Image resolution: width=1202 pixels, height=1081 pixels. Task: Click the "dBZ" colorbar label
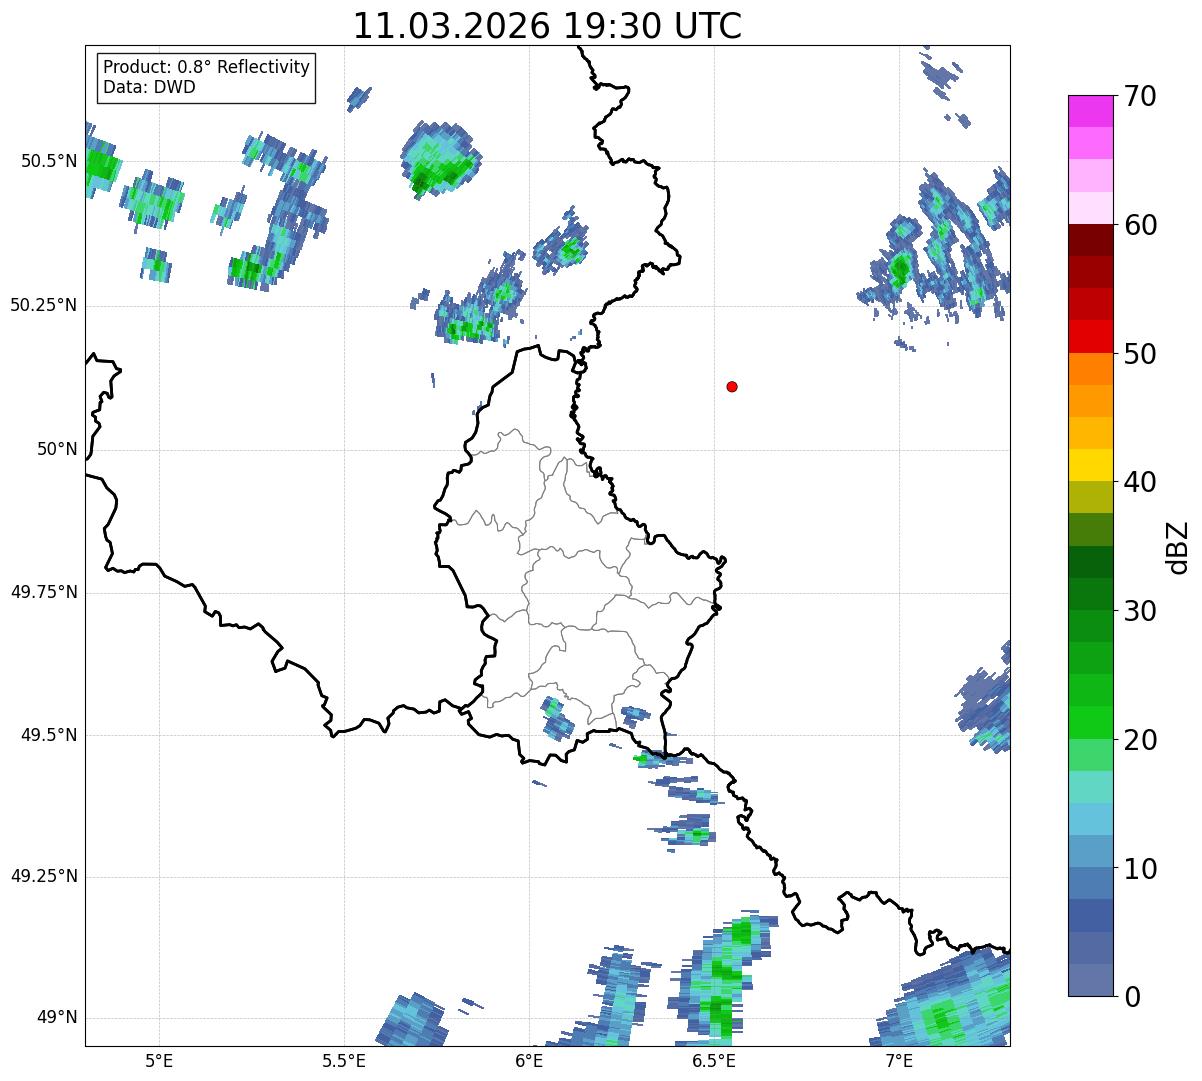point(1178,546)
